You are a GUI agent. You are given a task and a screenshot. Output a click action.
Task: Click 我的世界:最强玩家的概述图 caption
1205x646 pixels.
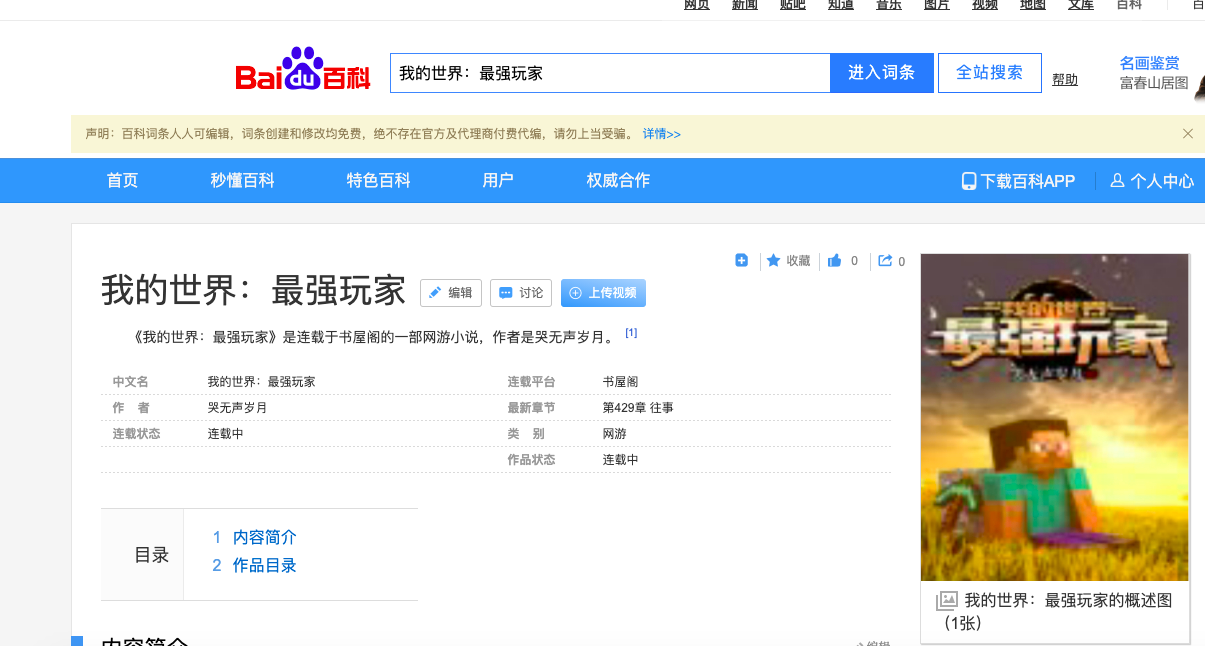click(x=1054, y=611)
